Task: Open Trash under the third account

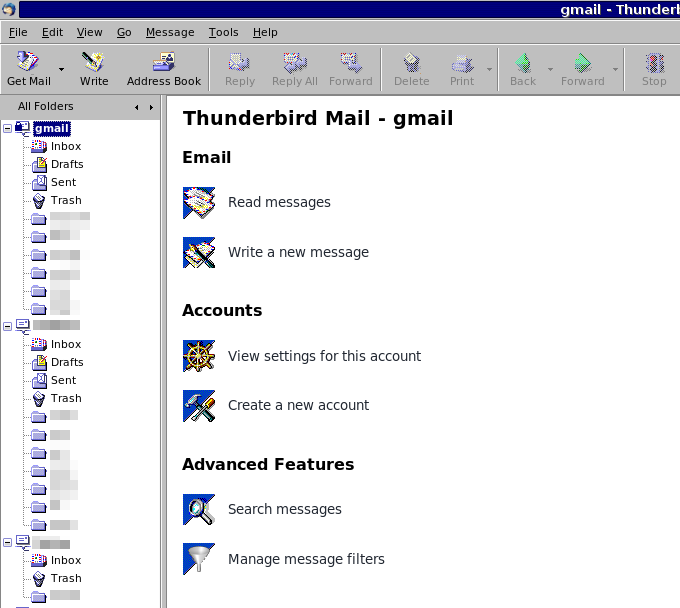Action: (x=66, y=578)
